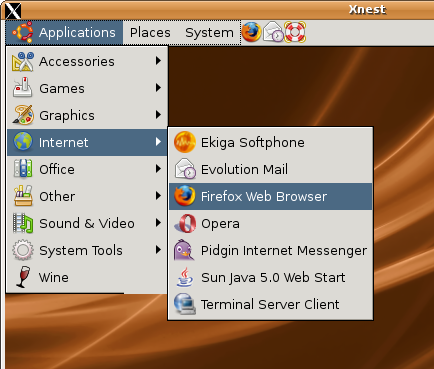Click the Xnest window title text

pyautogui.click(x=367, y=9)
